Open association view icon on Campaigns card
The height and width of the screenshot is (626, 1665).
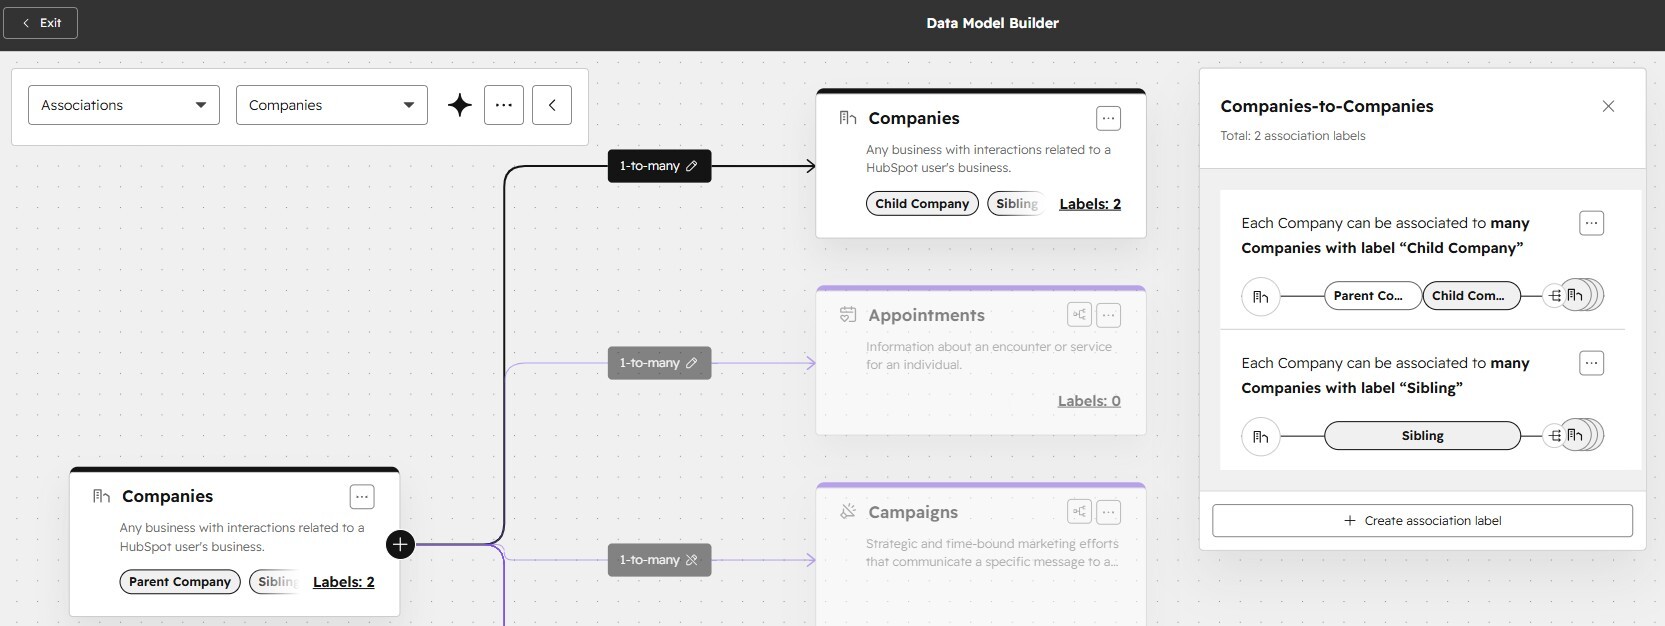tap(1079, 512)
